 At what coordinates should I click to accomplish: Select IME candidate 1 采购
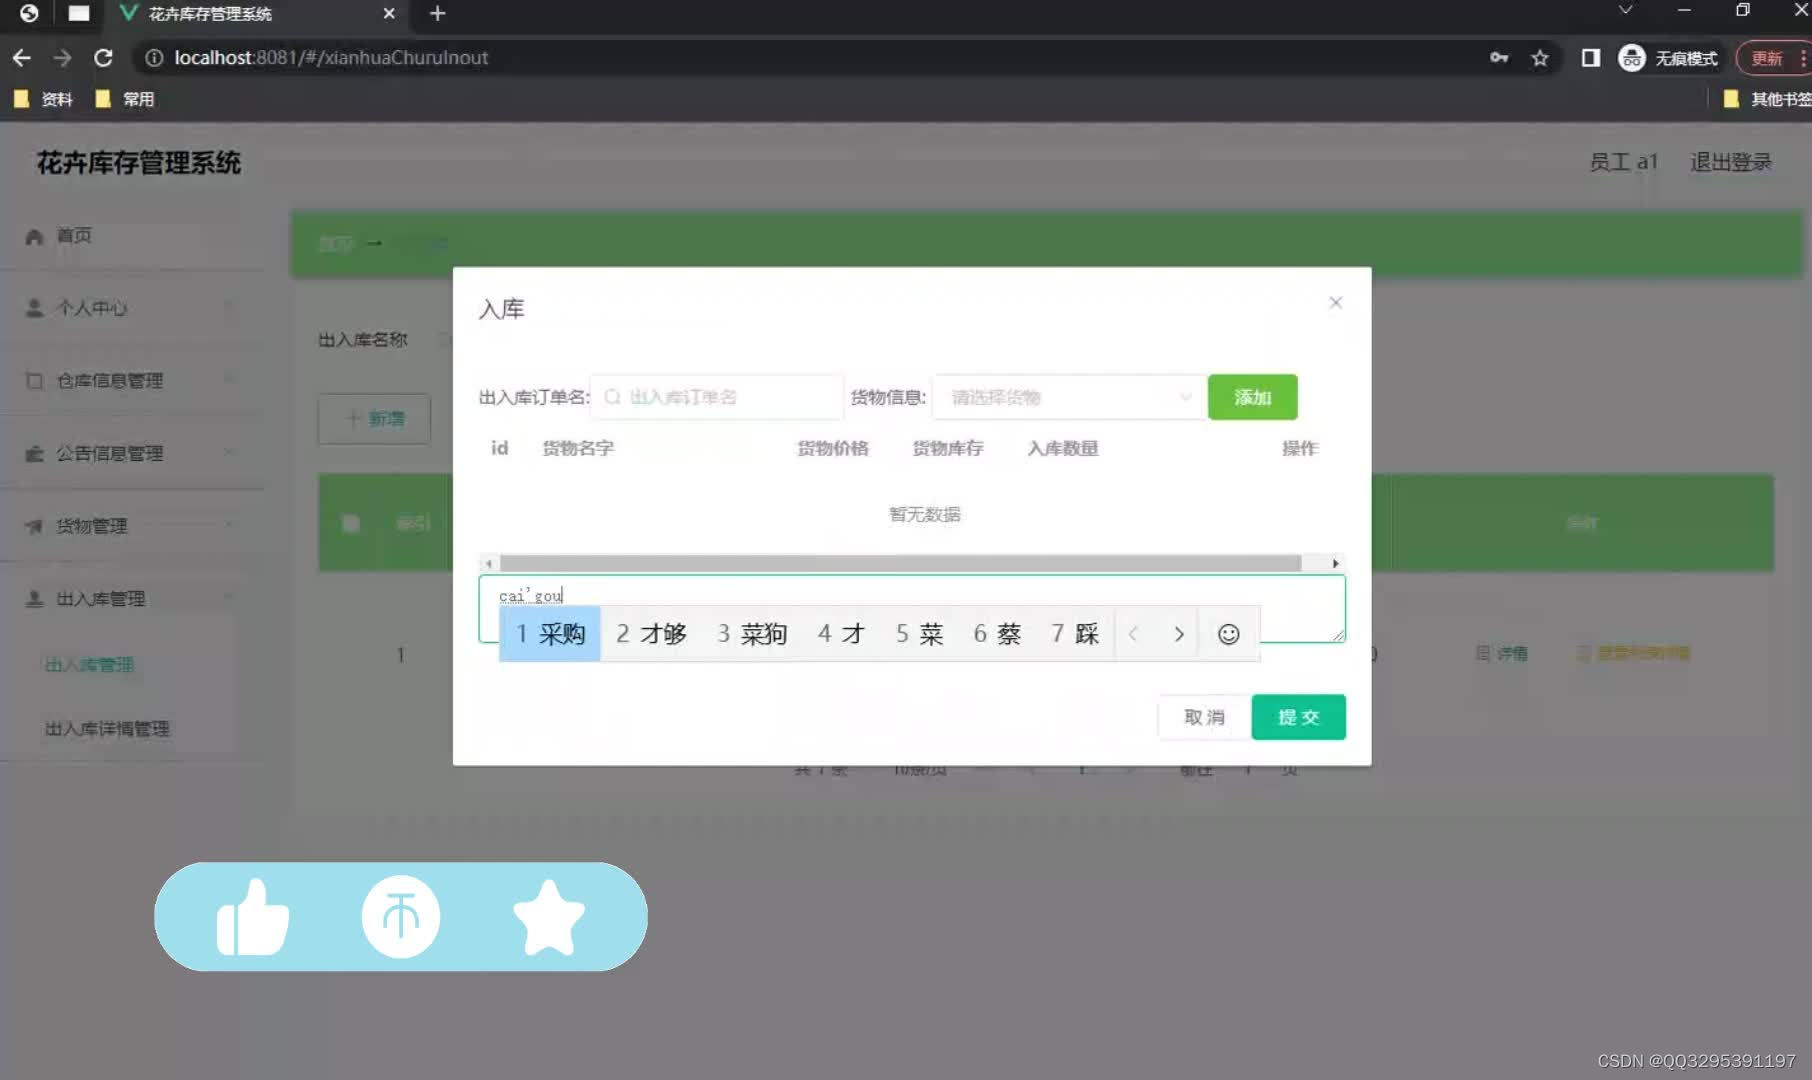[x=550, y=634]
